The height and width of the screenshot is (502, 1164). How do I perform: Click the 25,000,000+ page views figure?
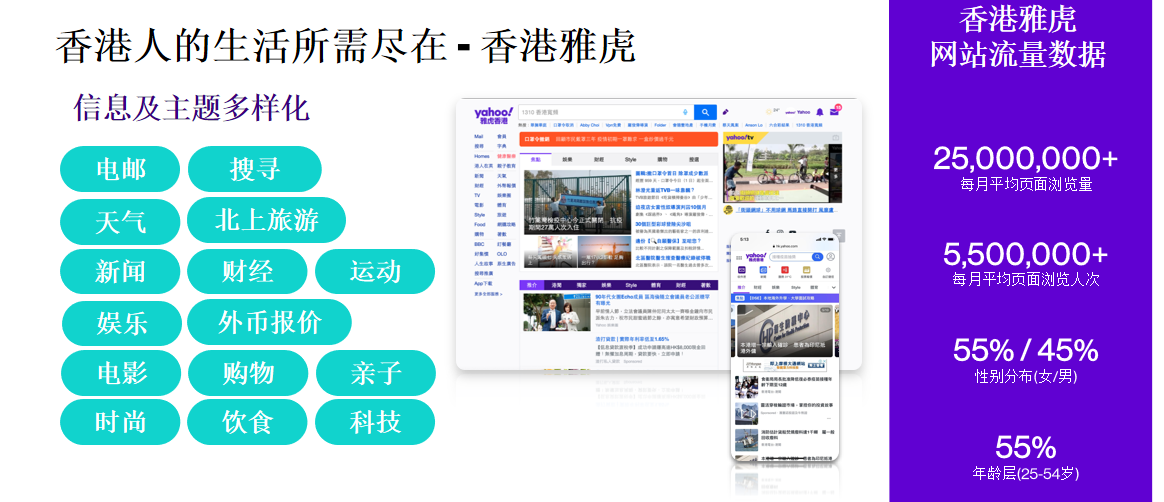click(x=1025, y=158)
